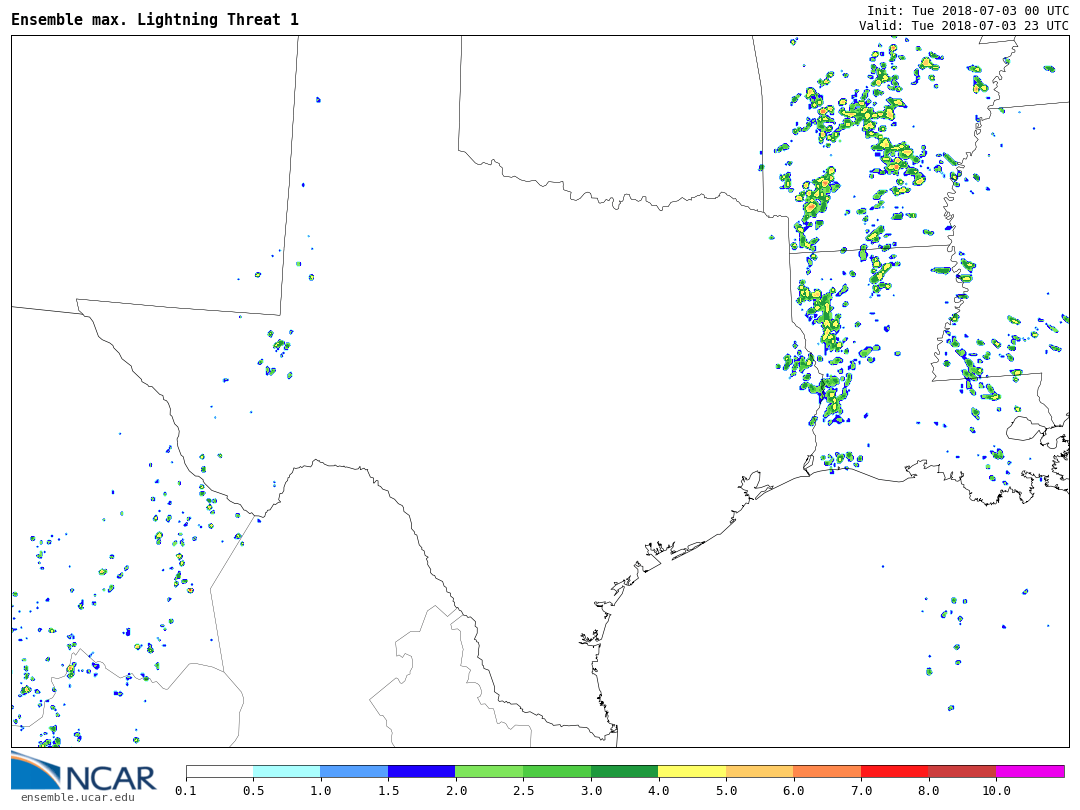This screenshot has width=1080, height=810.
Task: Open the ensemble.ucar.edu link text
Action: [x=77, y=797]
